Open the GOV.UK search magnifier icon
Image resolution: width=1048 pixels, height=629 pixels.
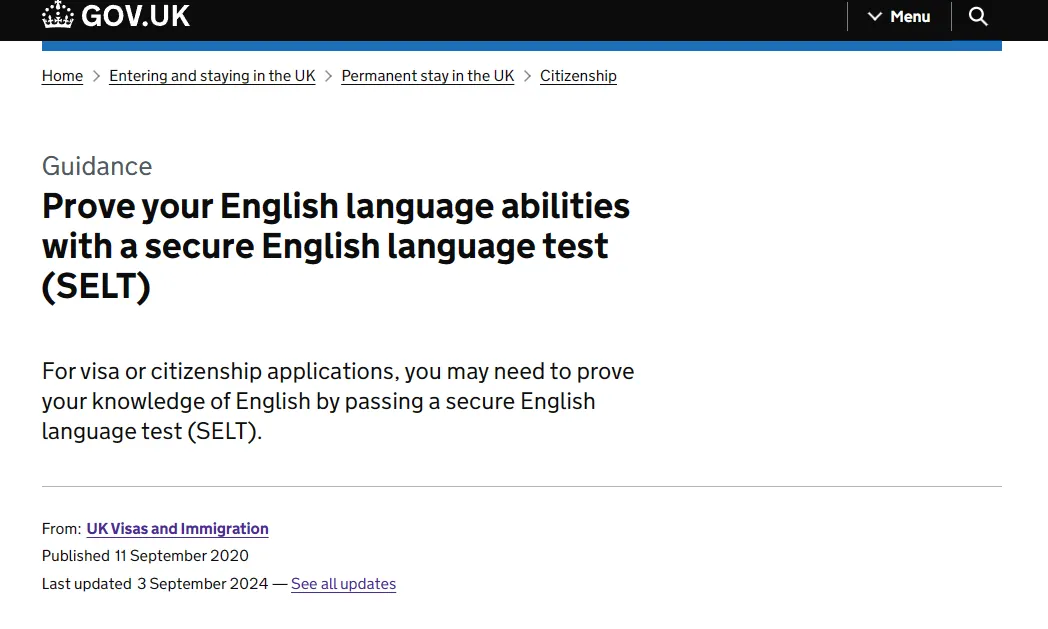click(x=978, y=16)
